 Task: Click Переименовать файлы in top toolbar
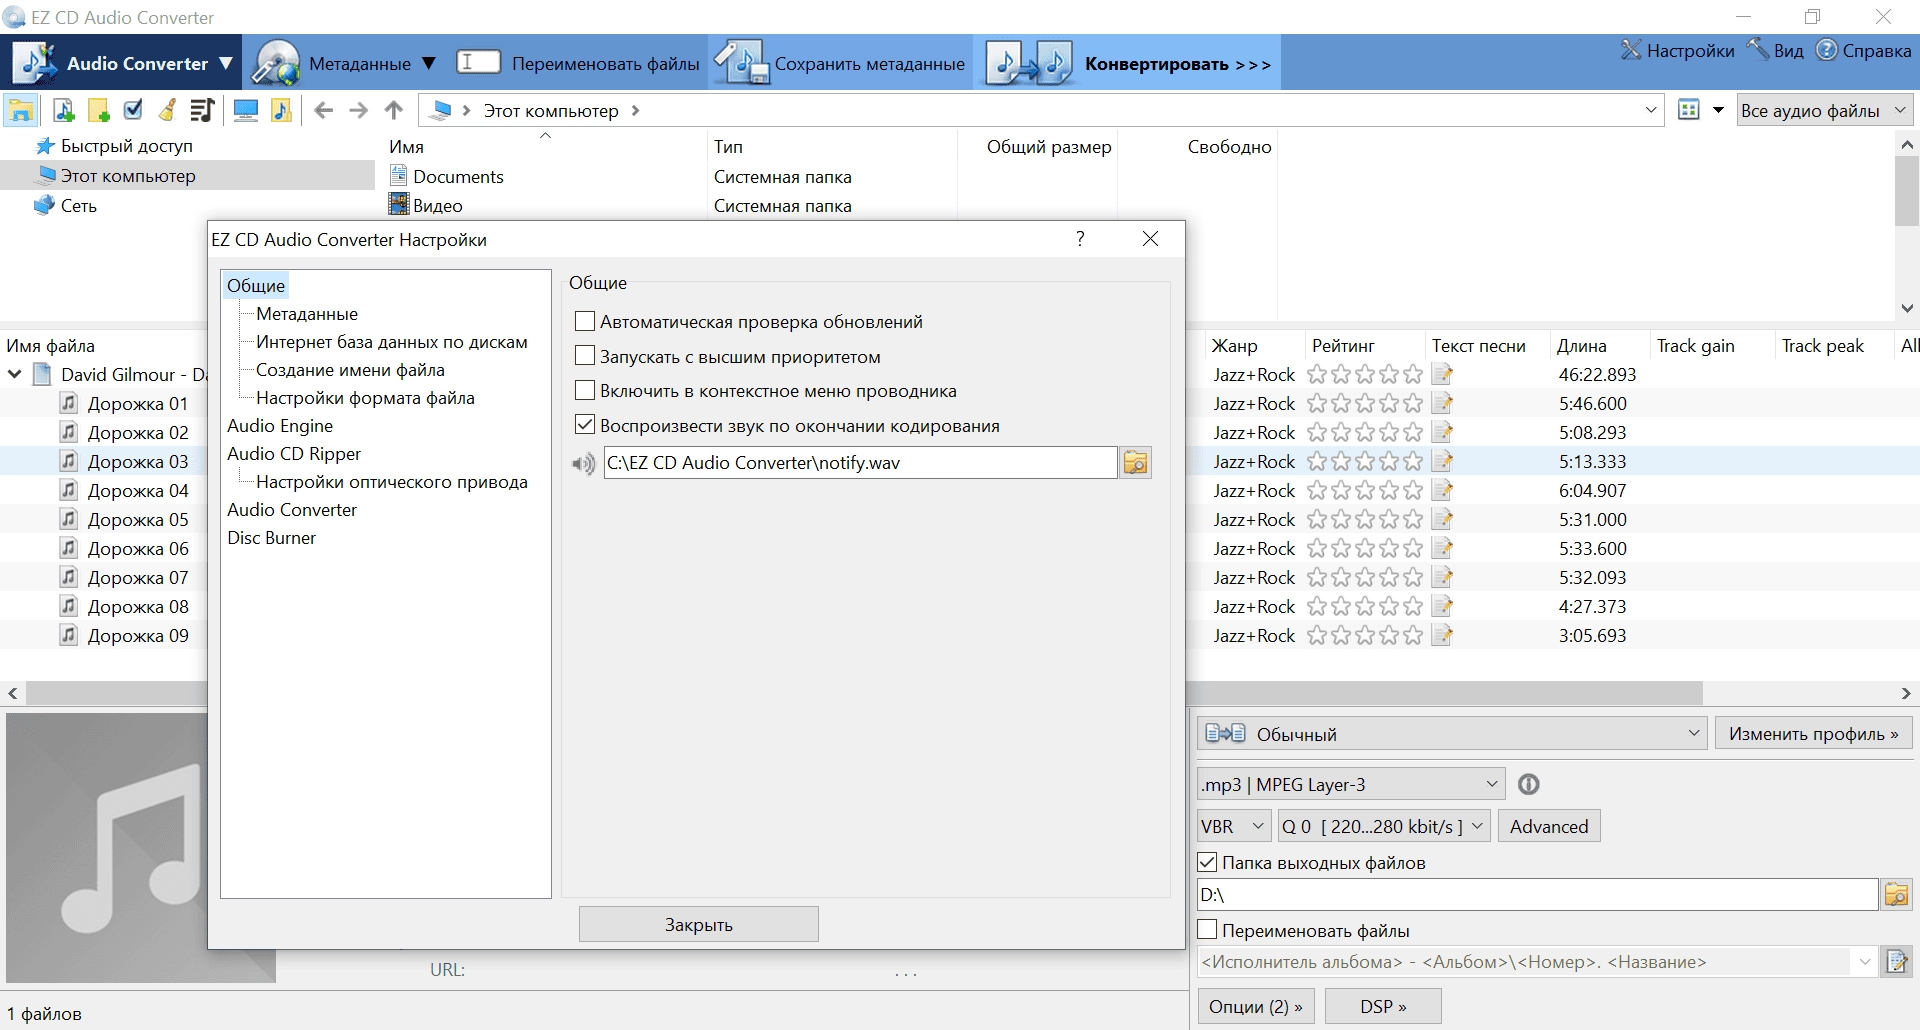(x=579, y=63)
